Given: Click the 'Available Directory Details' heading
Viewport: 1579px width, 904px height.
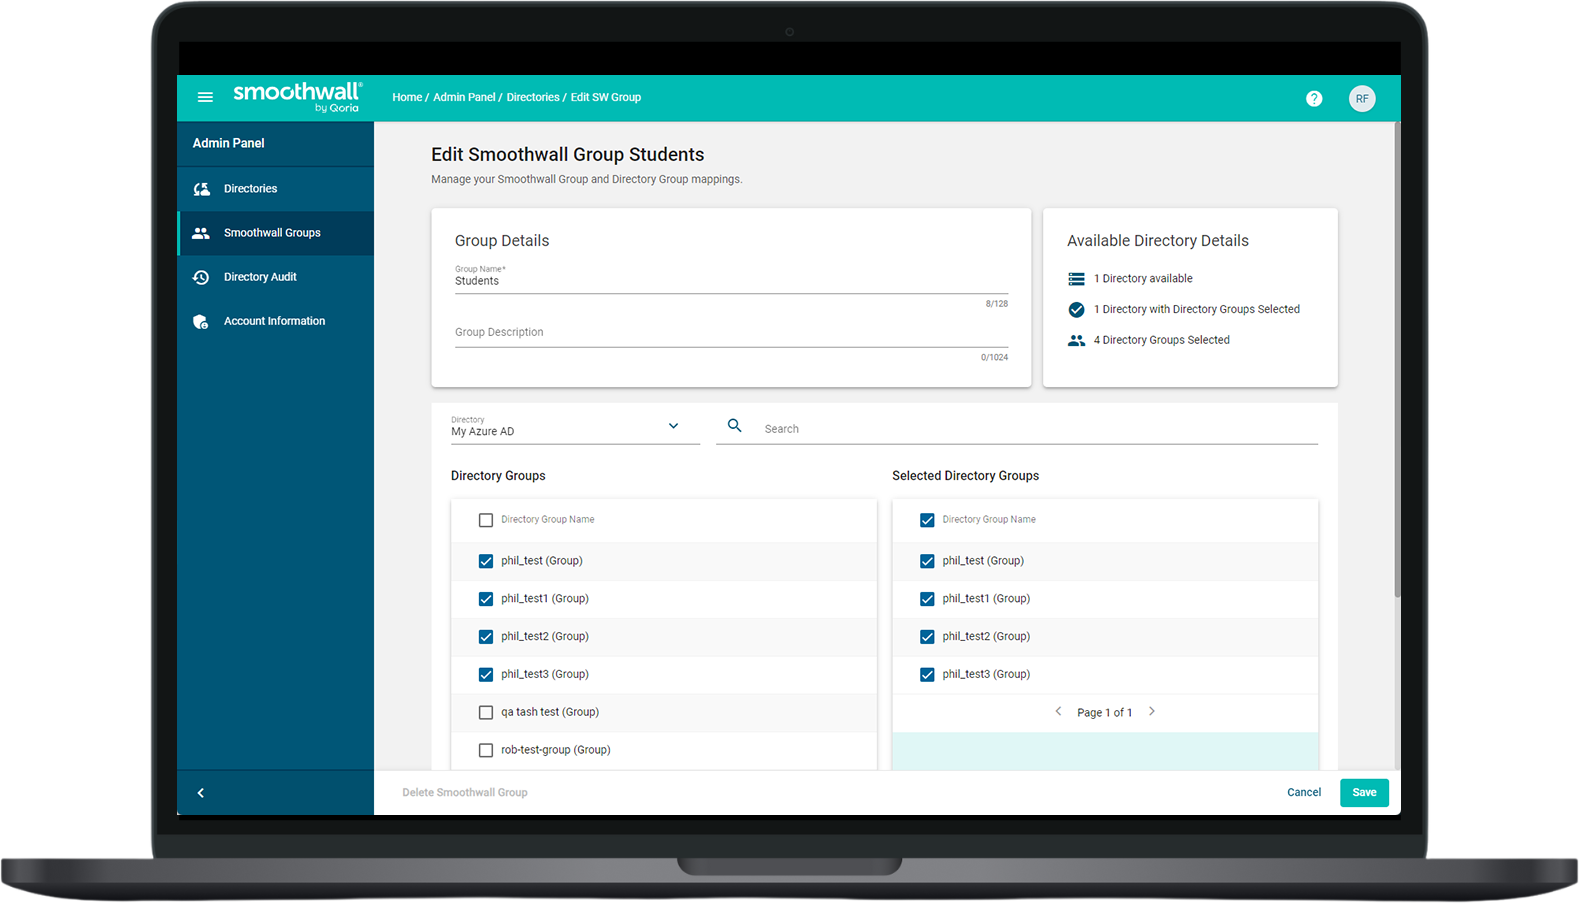Looking at the screenshot, I should tap(1158, 241).
